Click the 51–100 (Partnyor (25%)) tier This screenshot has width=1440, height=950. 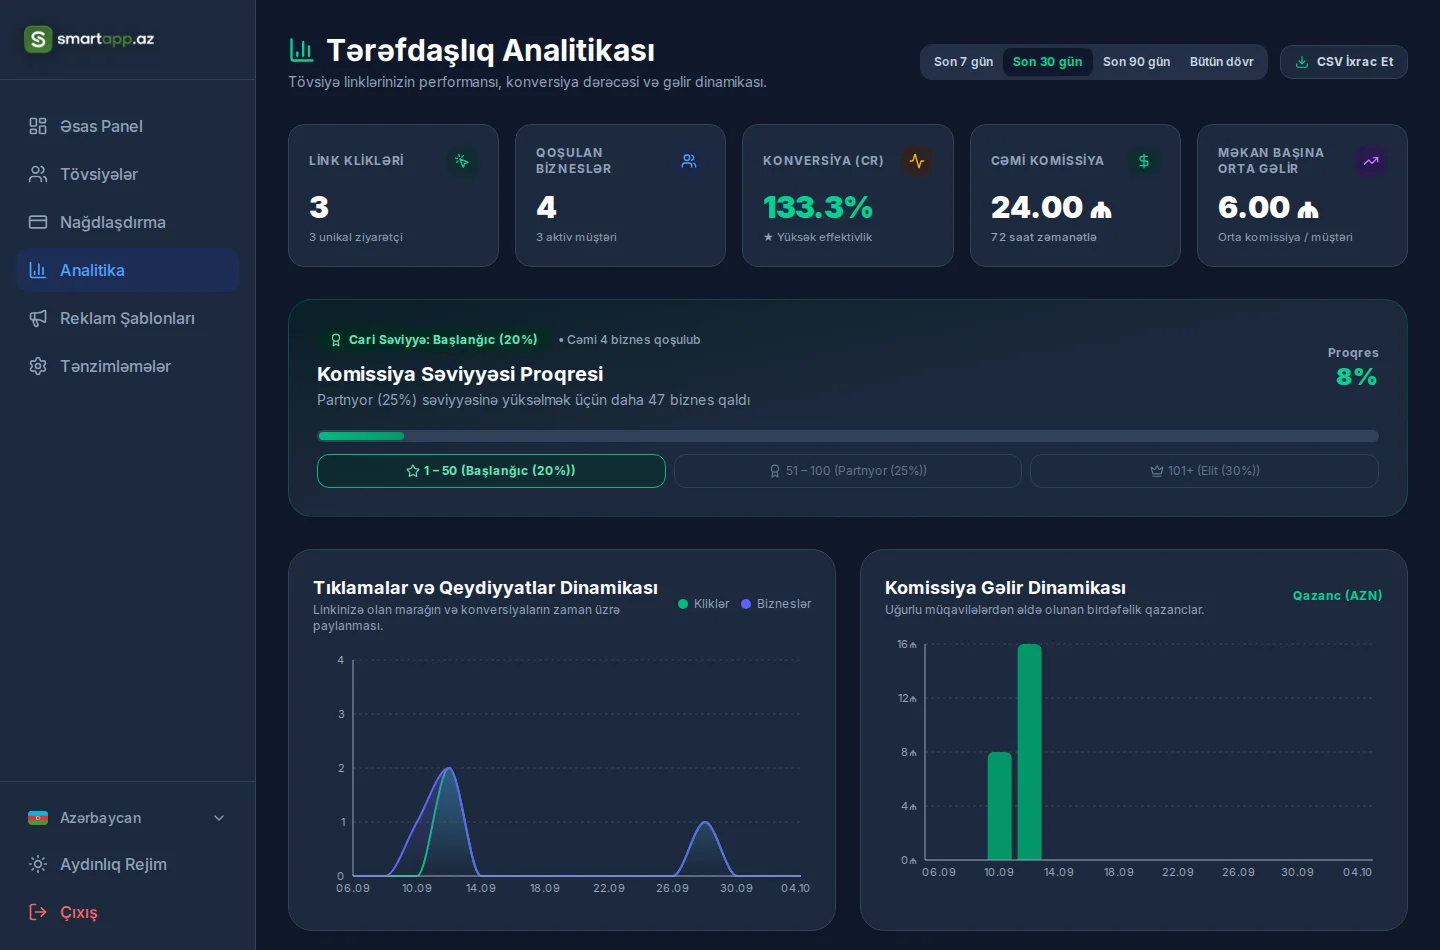(x=848, y=471)
